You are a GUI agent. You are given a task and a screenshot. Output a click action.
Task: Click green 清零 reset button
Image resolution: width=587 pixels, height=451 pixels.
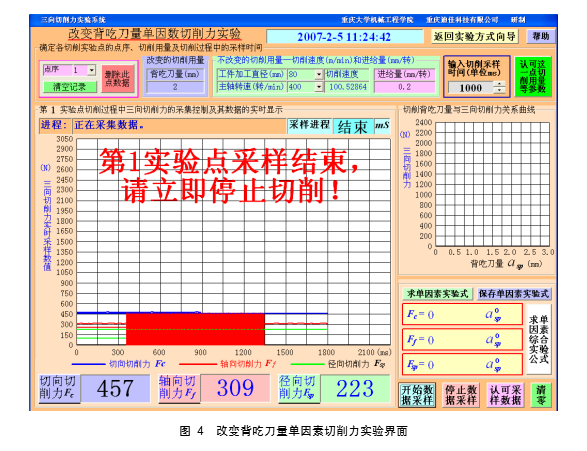click(541, 395)
